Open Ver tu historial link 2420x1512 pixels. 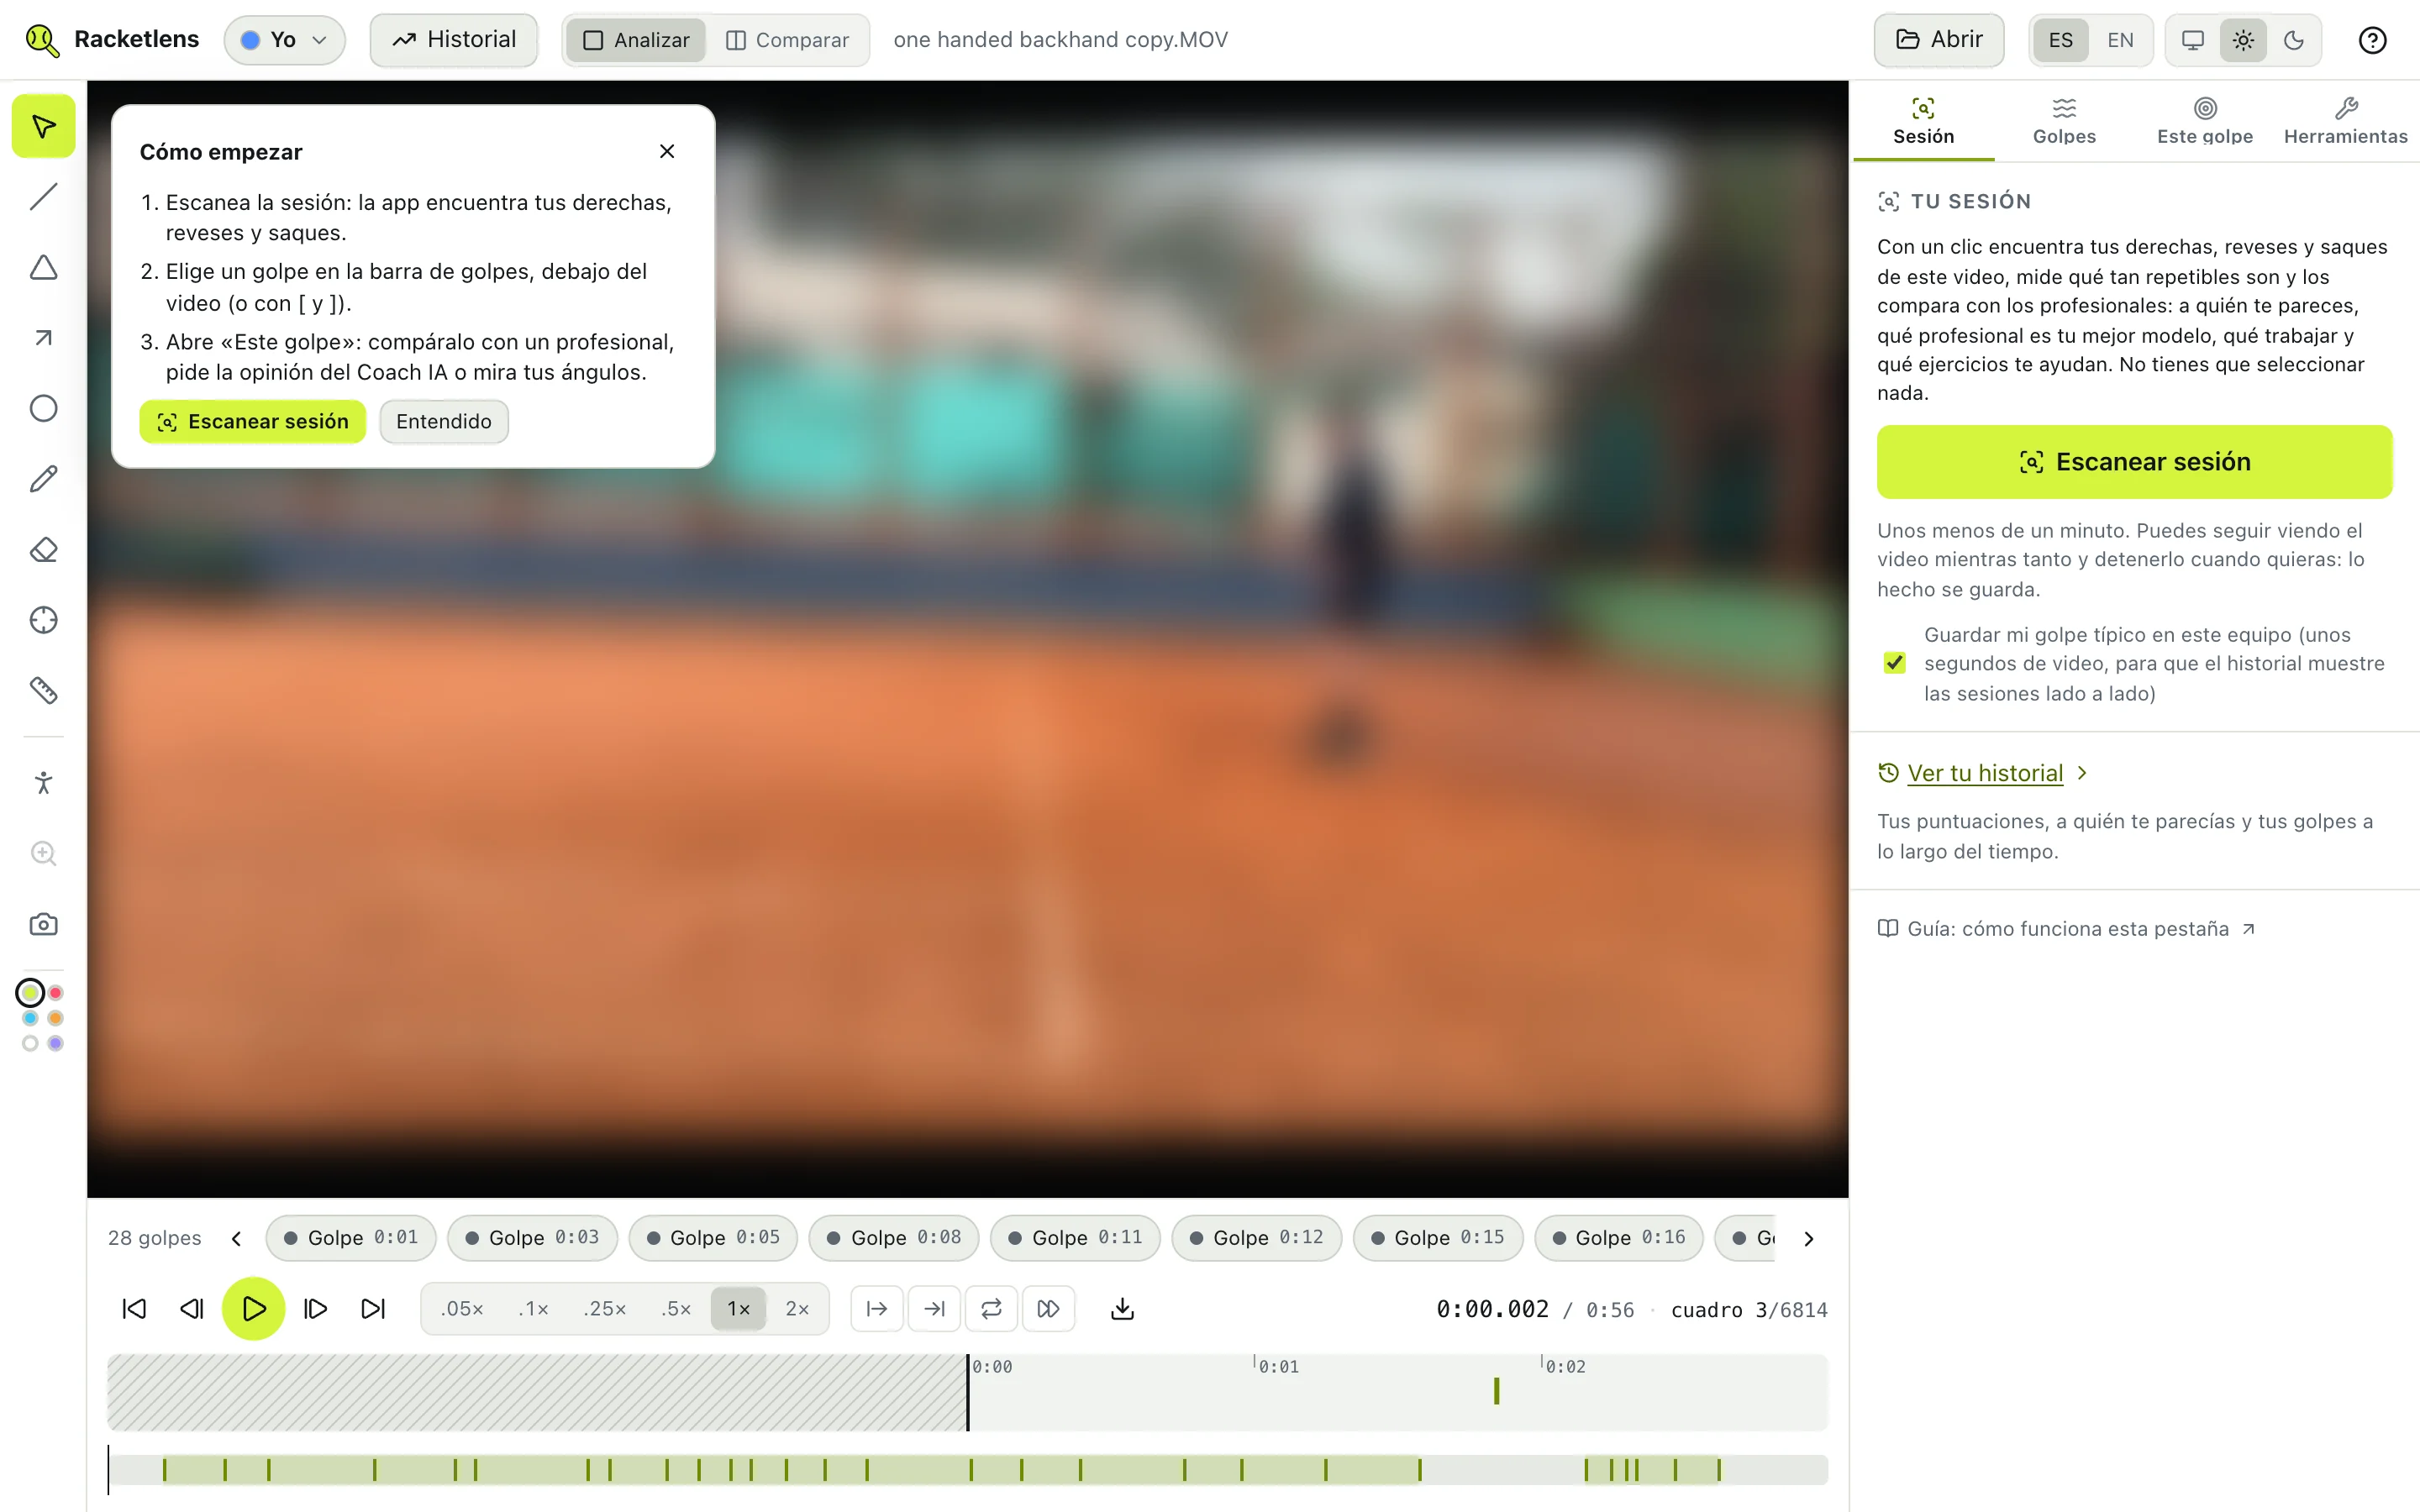pyautogui.click(x=1984, y=772)
